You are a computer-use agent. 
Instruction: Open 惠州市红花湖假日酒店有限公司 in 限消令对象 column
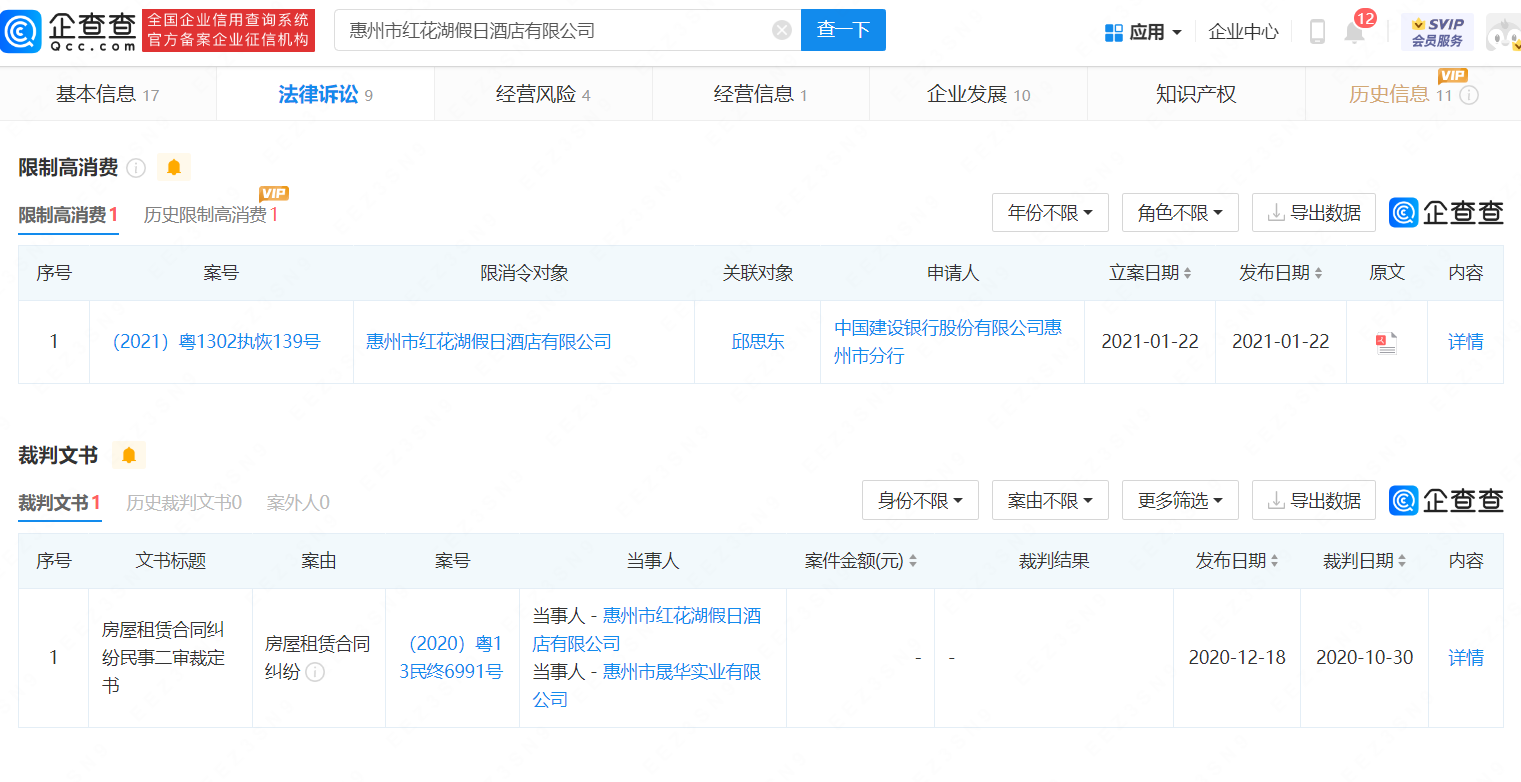click(489, 342)
